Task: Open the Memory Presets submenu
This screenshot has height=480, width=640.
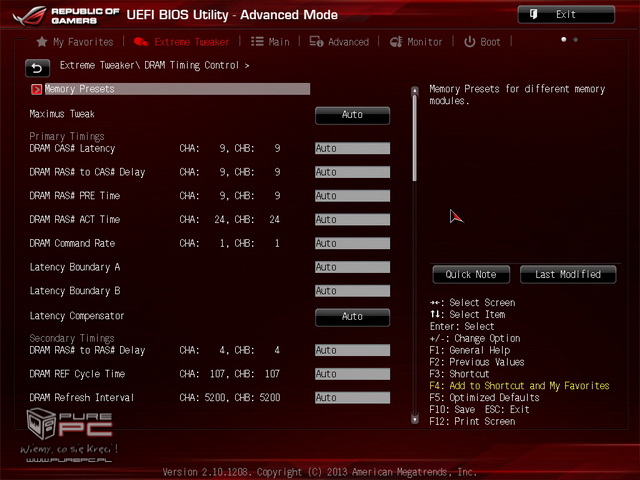Action: (x=170, y=89)
